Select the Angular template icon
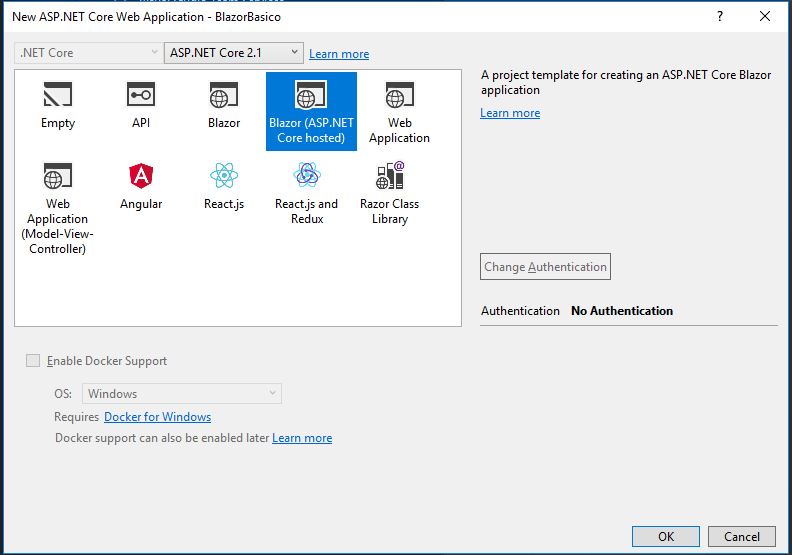Image resolution: width=792 pixels, height=555 pixels. 141,177
